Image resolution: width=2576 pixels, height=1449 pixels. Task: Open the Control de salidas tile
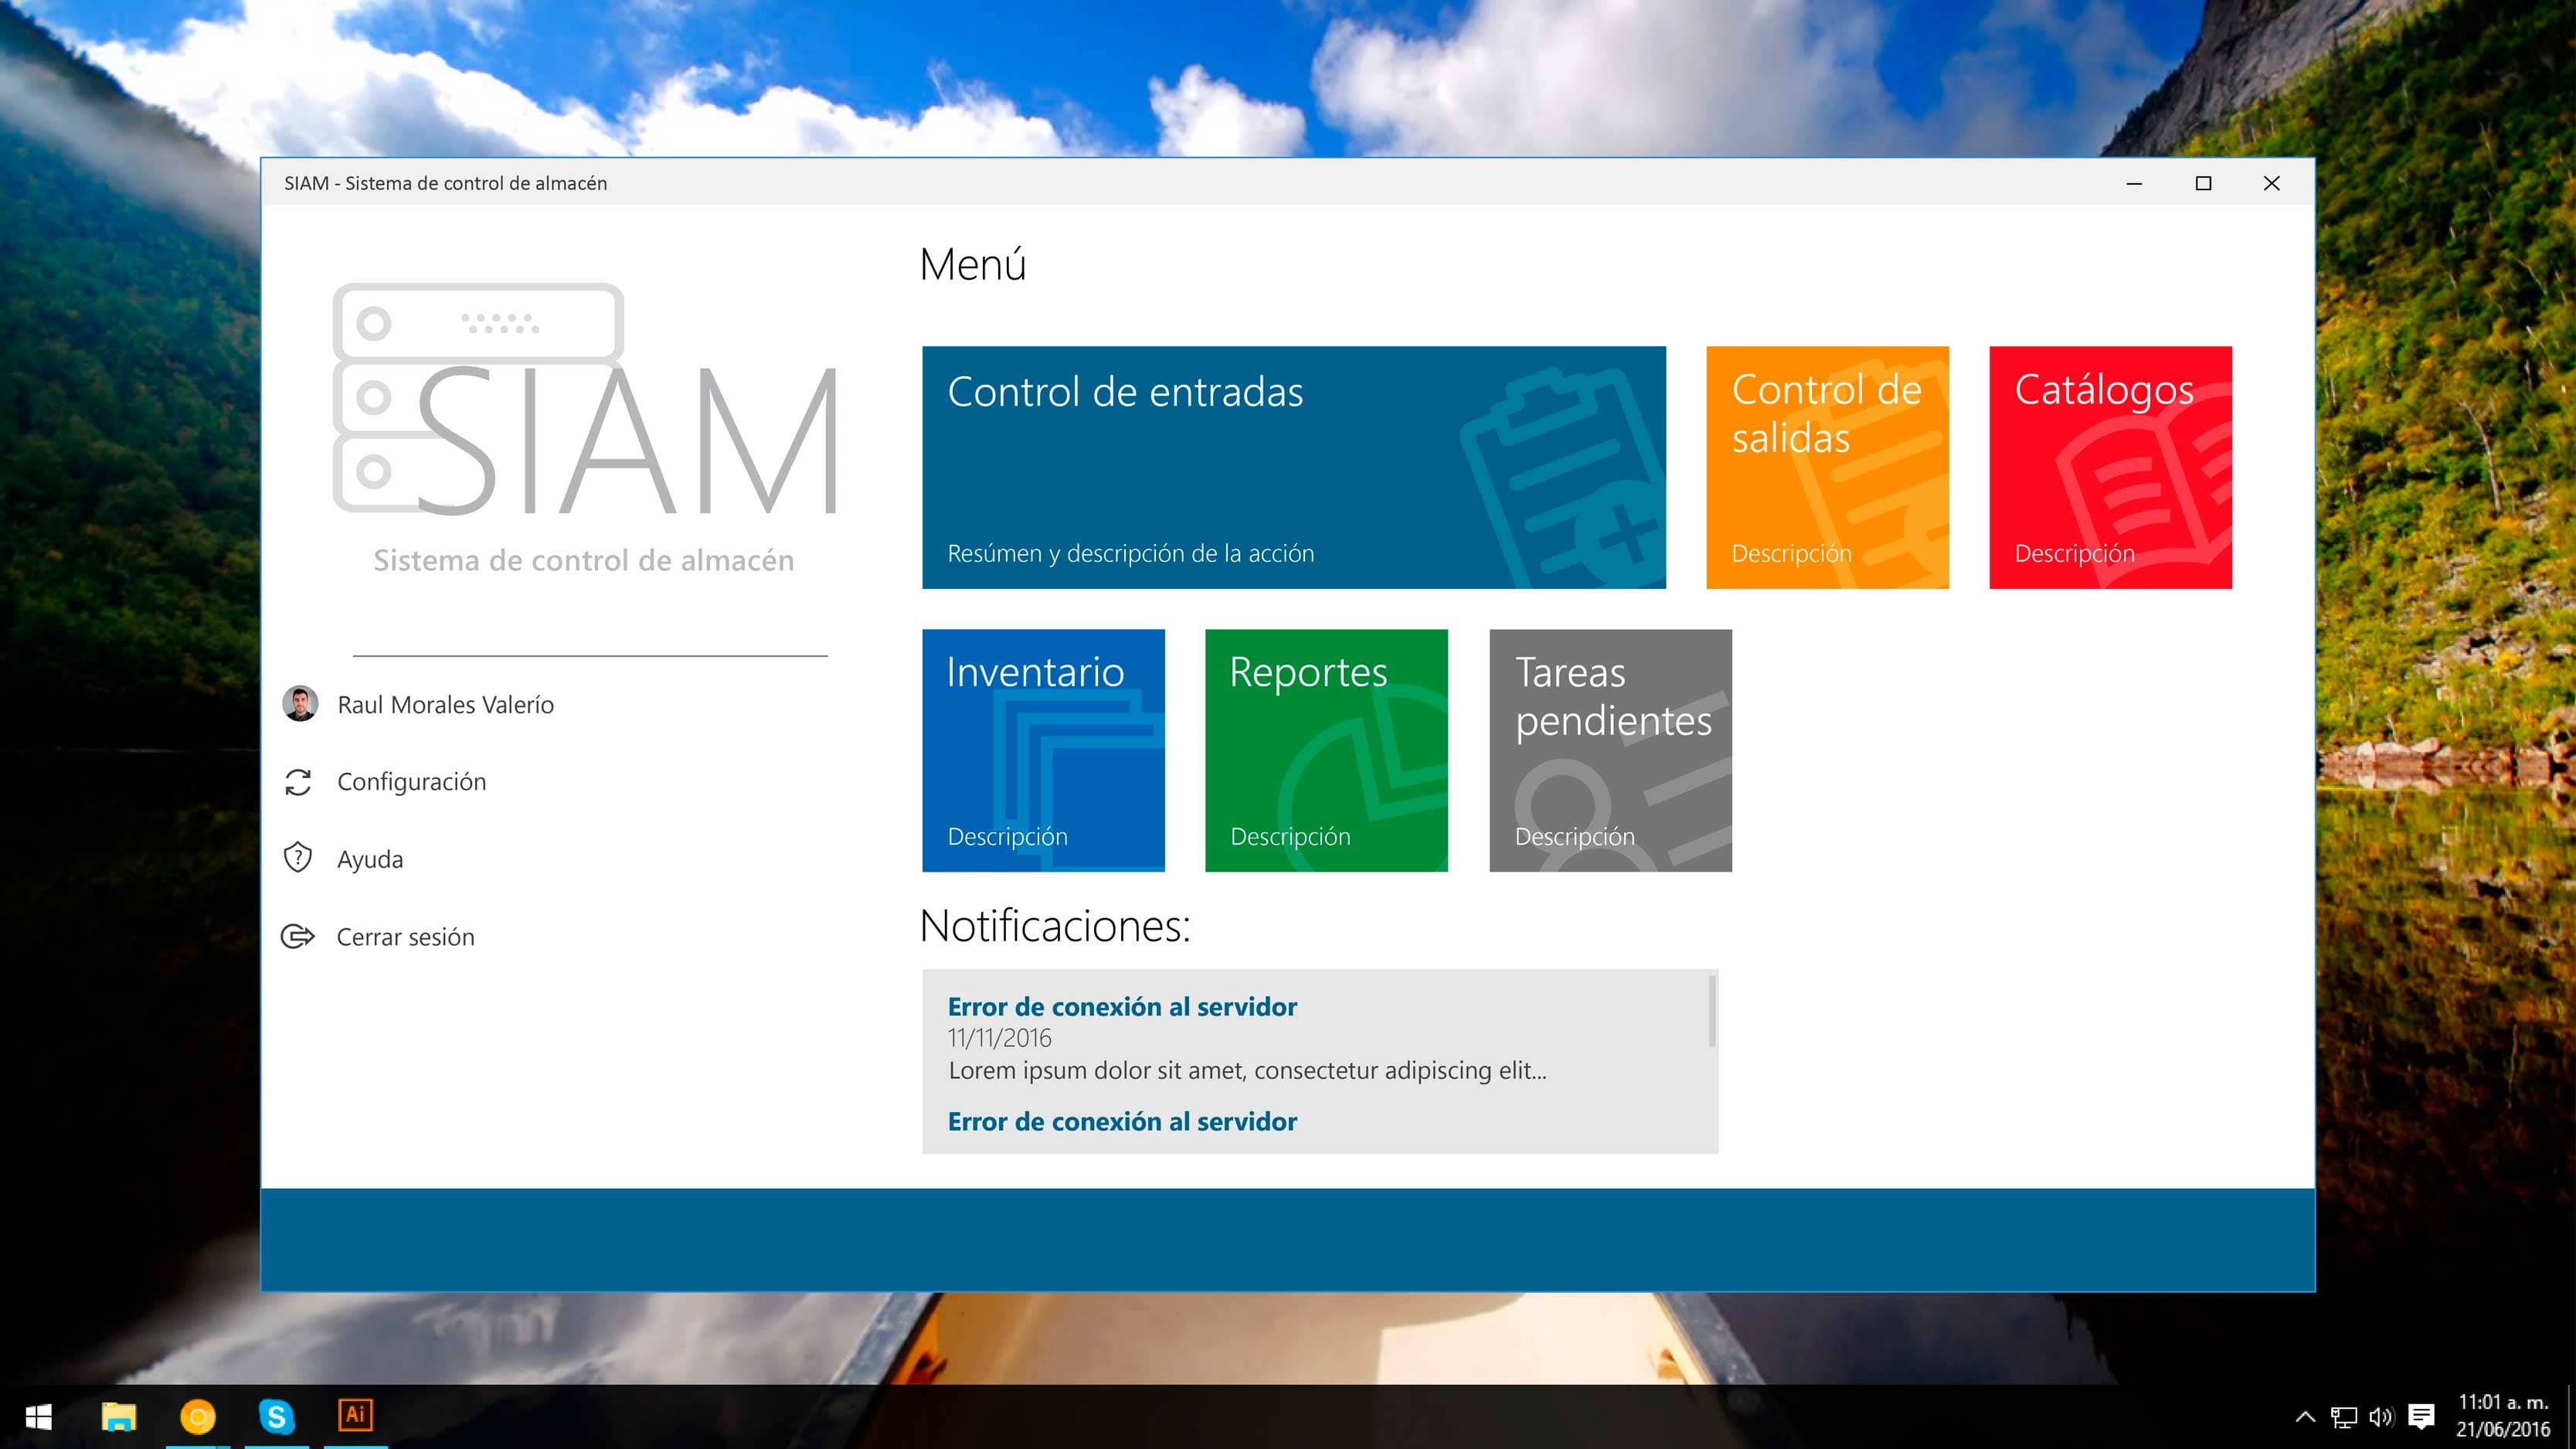(x=1827, y=467)
